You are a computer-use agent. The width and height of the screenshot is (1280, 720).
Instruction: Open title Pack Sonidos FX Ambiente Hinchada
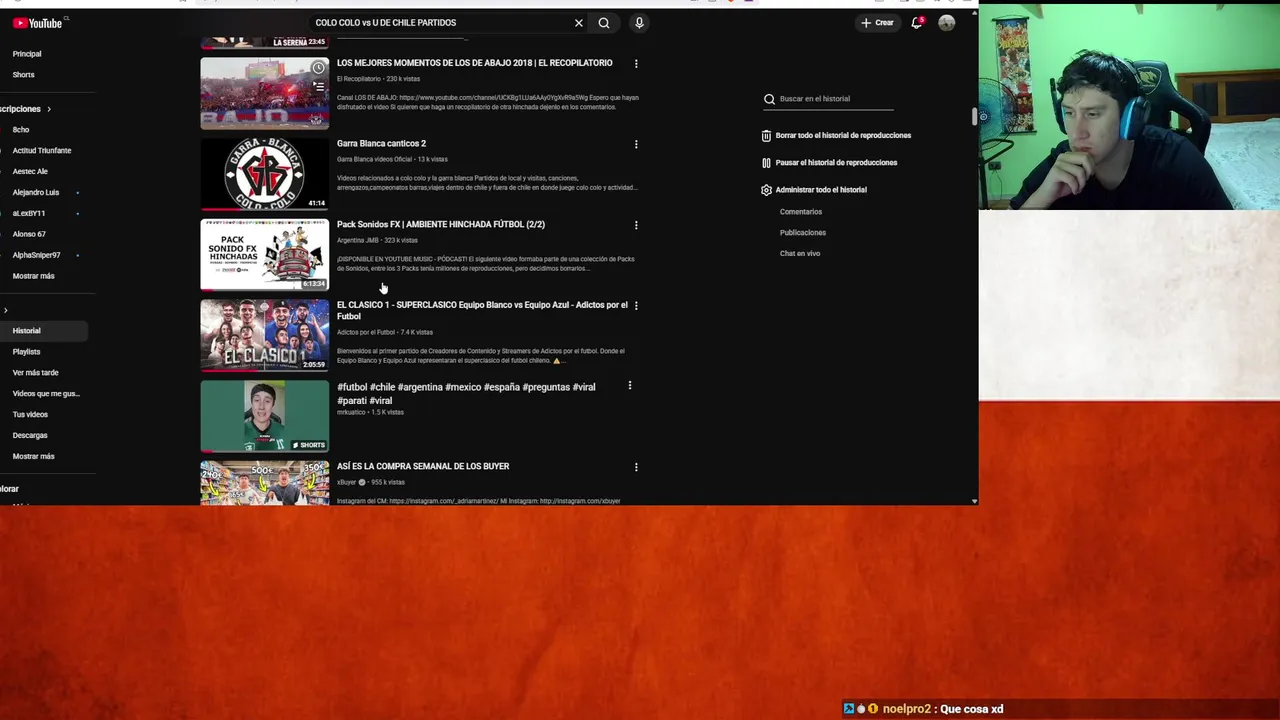point(441,225)
